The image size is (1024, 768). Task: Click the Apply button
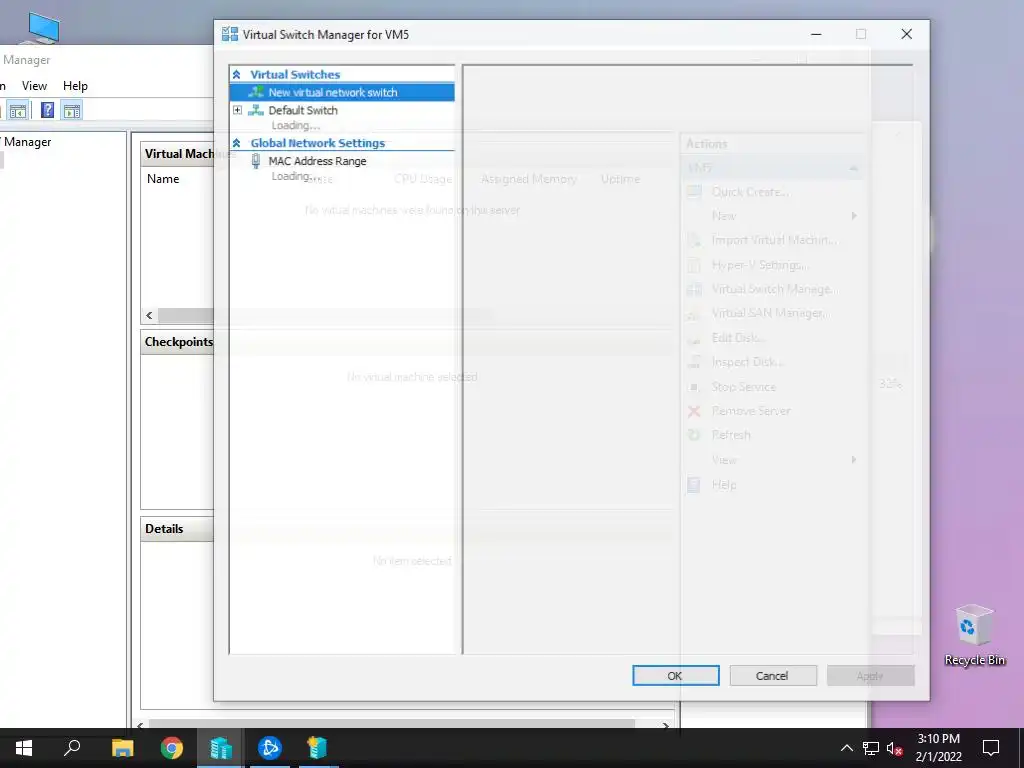870,675
